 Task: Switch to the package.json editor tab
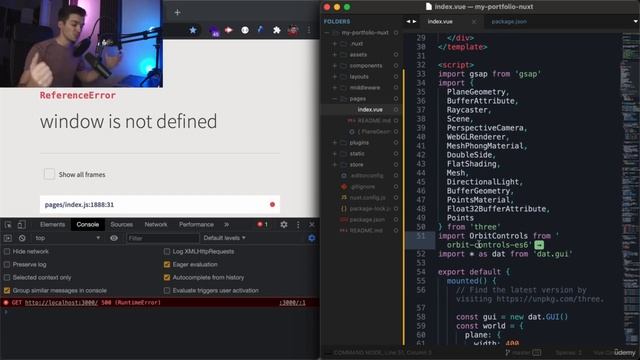pyautogui.click(x=509, y=22)
